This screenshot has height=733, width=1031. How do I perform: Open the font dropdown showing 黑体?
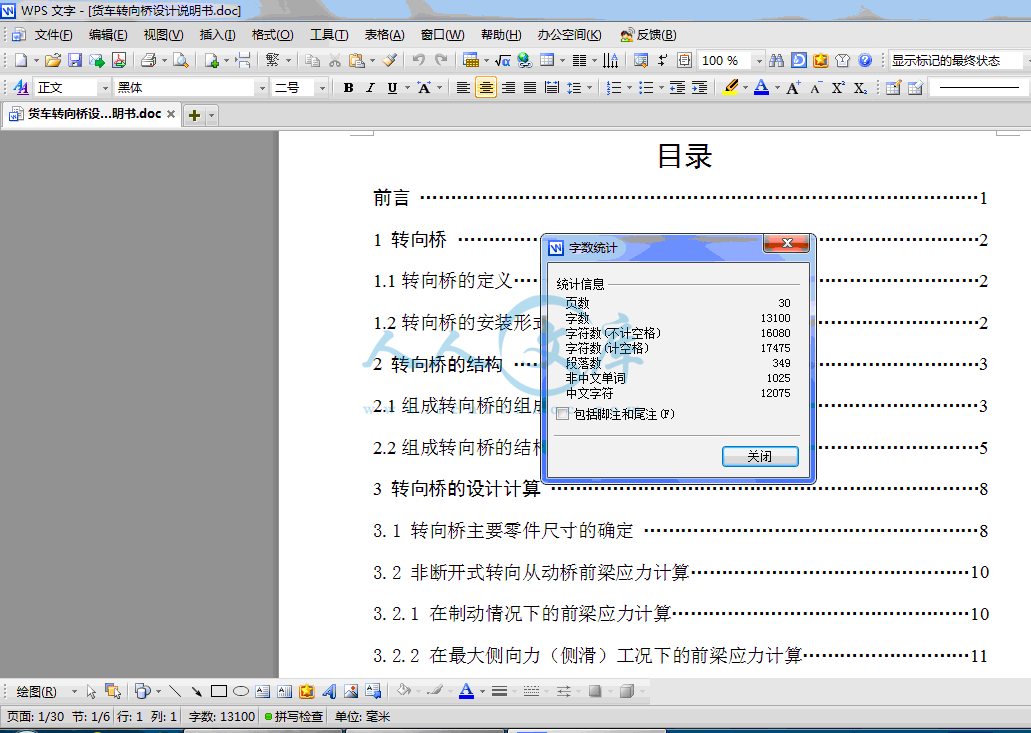[262, 87]
